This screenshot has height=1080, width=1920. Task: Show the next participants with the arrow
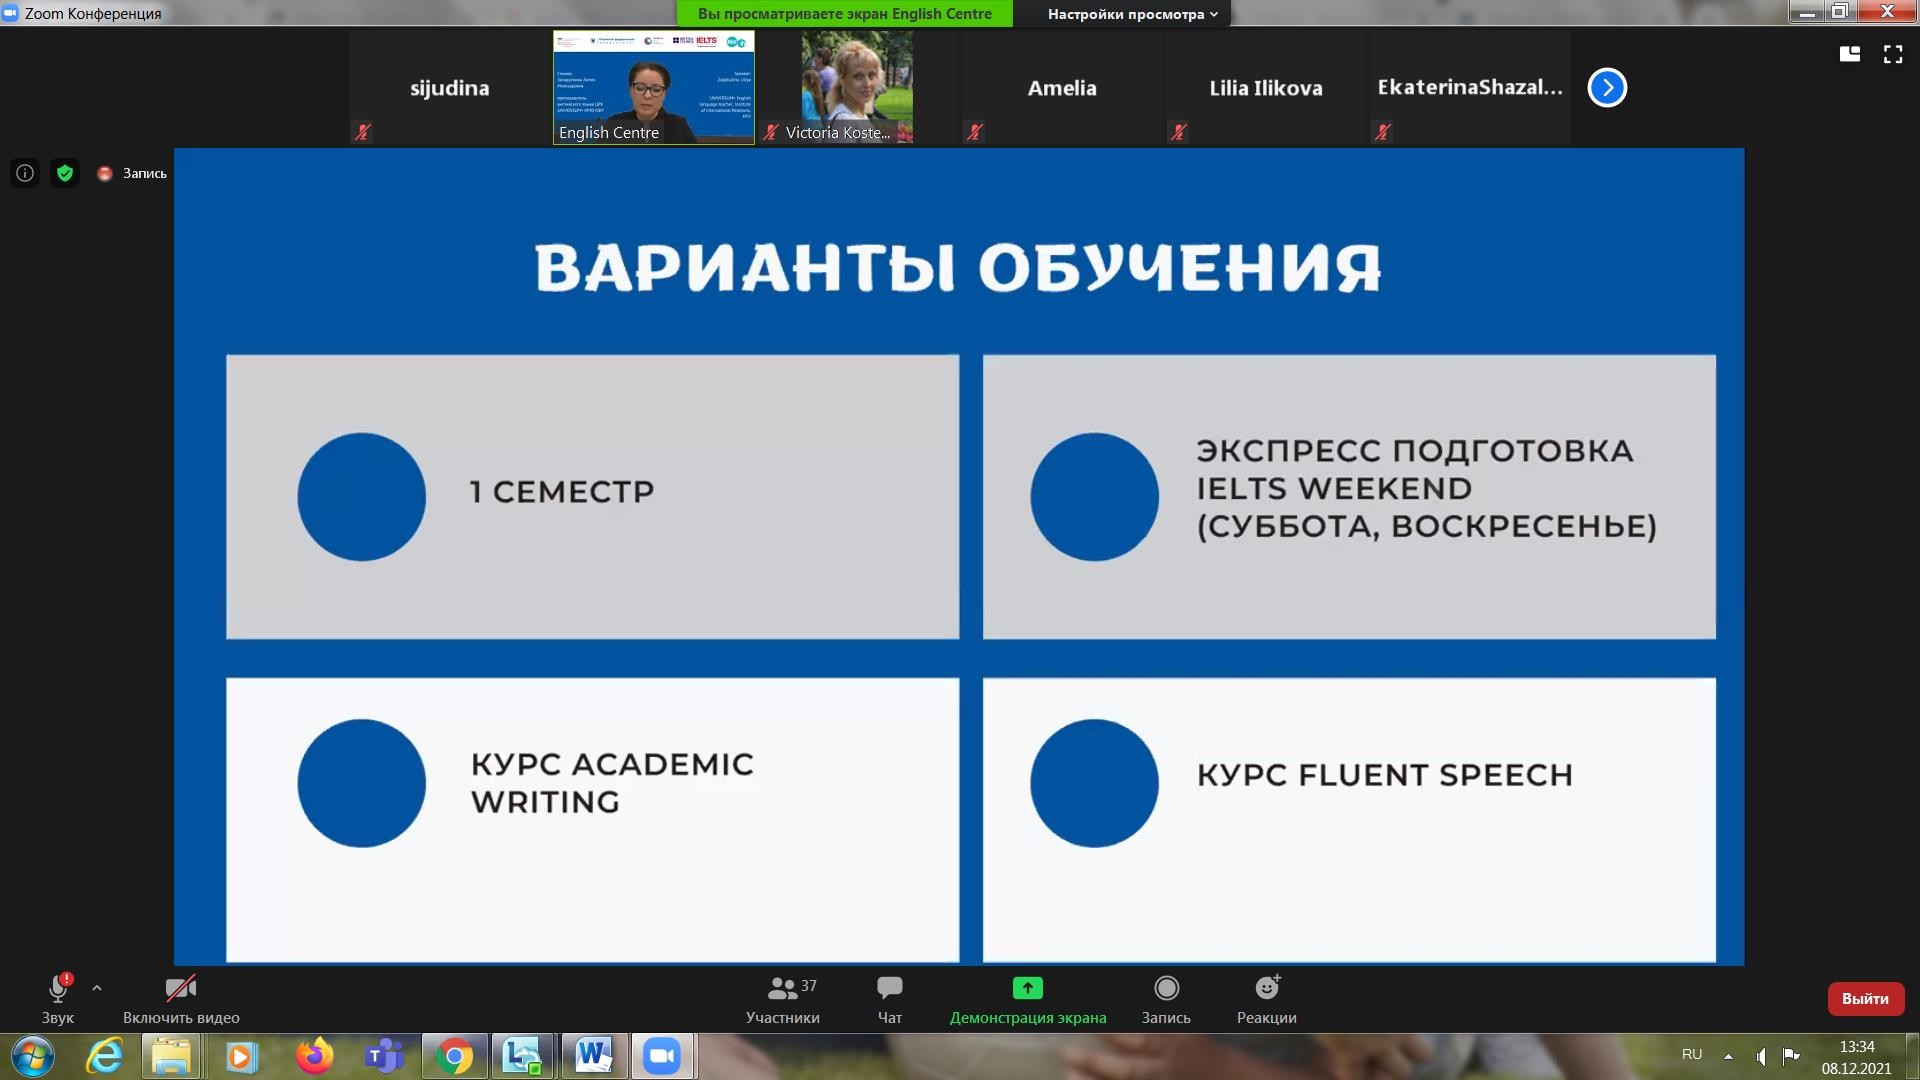pos(1607,87)
